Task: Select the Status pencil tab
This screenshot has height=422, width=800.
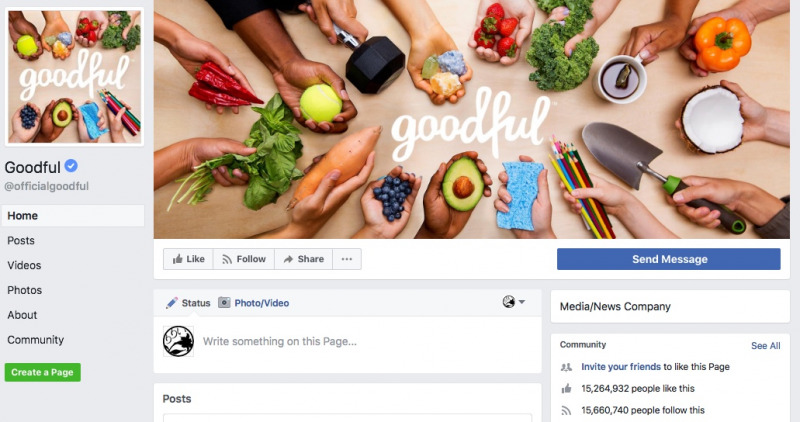Action: click(188, 303)
